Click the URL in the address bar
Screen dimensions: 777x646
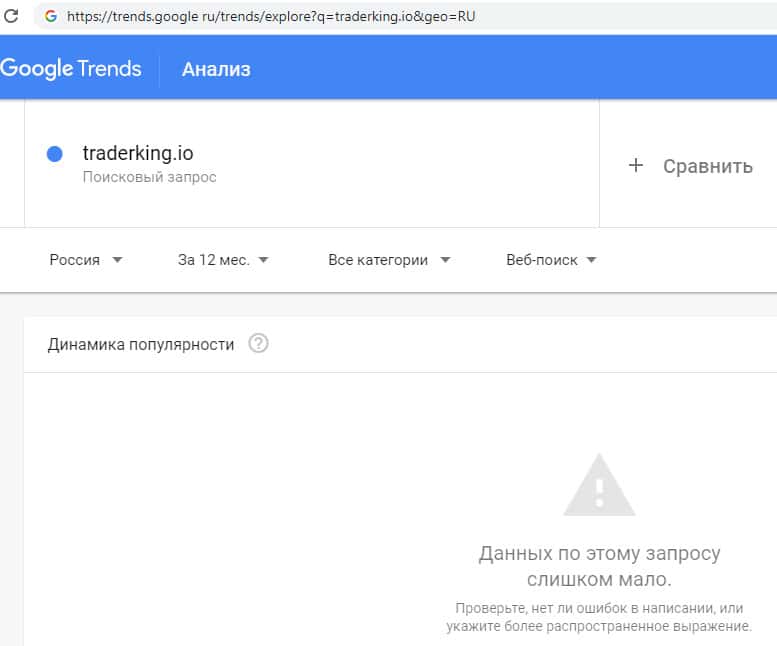coord(270,16)
